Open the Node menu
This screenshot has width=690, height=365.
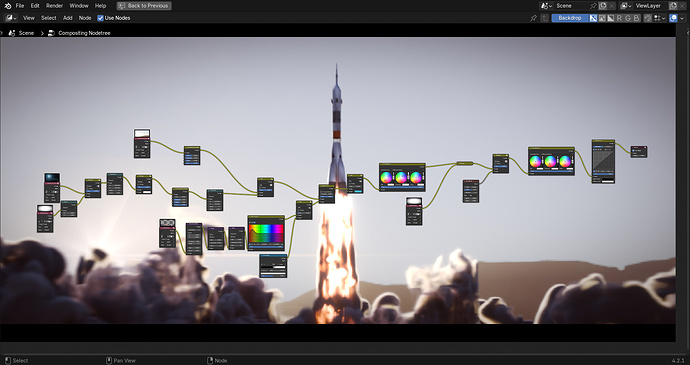click(85, 18)
